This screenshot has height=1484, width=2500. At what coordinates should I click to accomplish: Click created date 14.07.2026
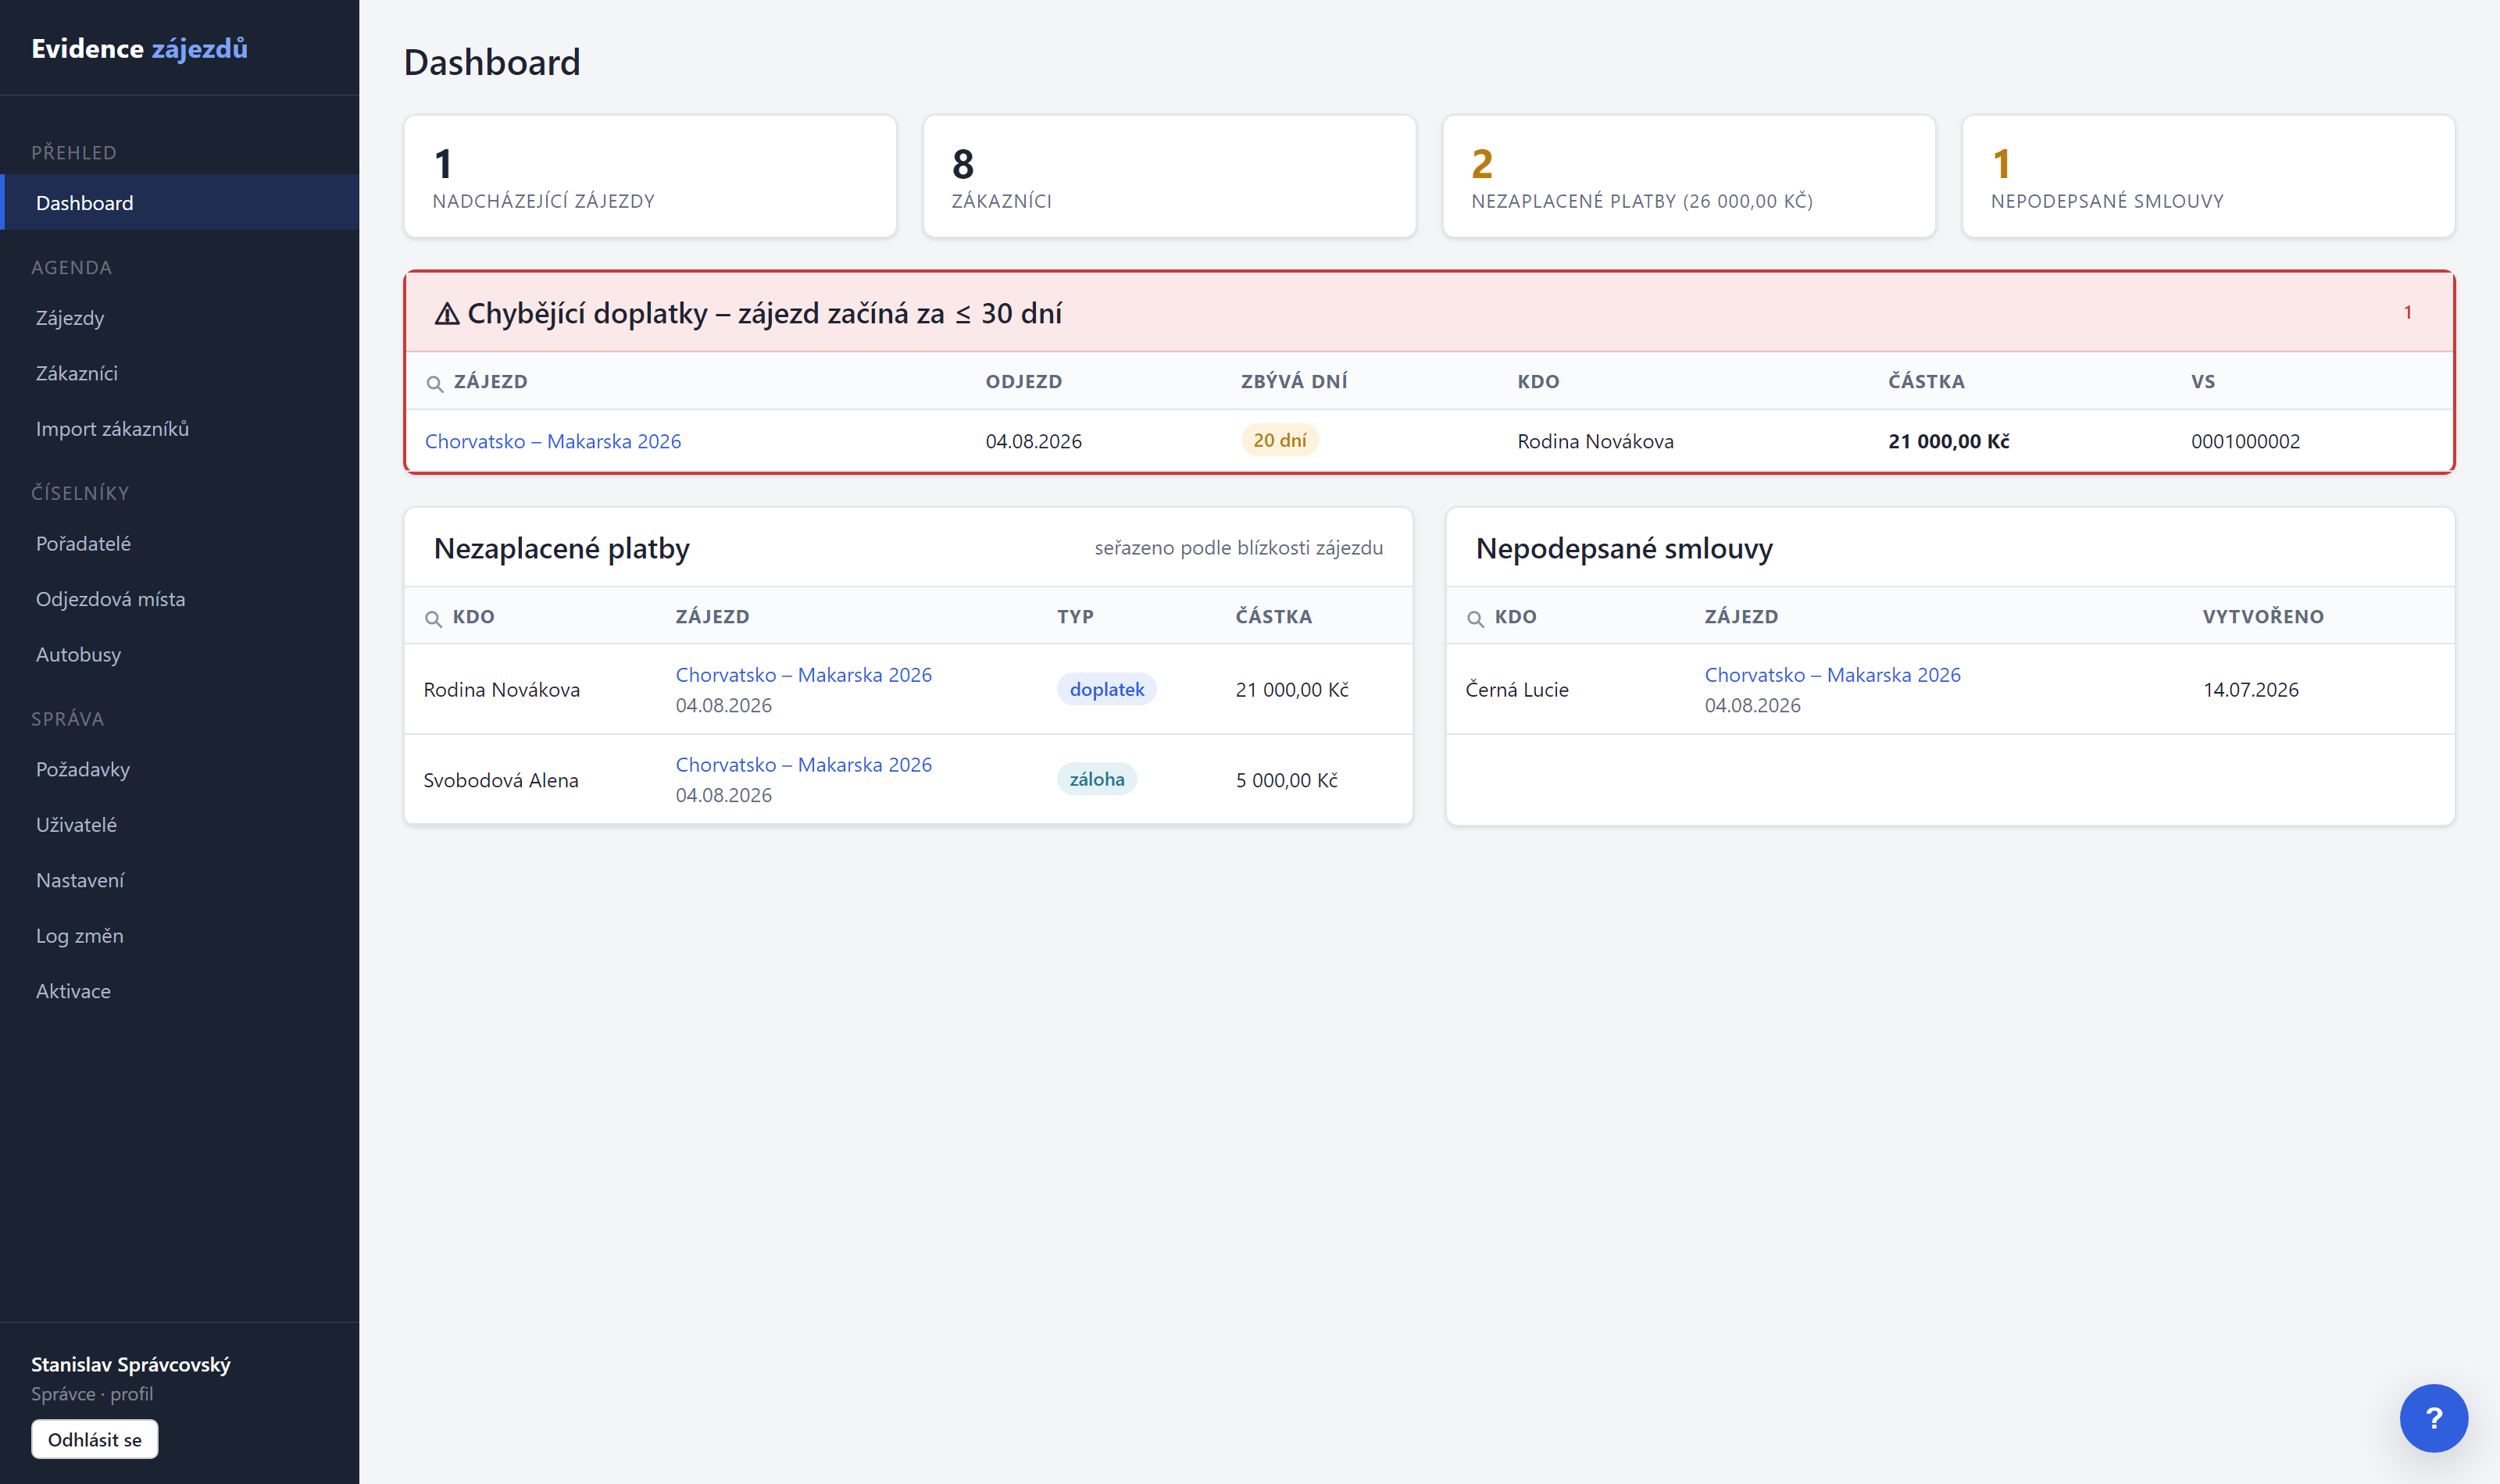(x=2250, y=689)
